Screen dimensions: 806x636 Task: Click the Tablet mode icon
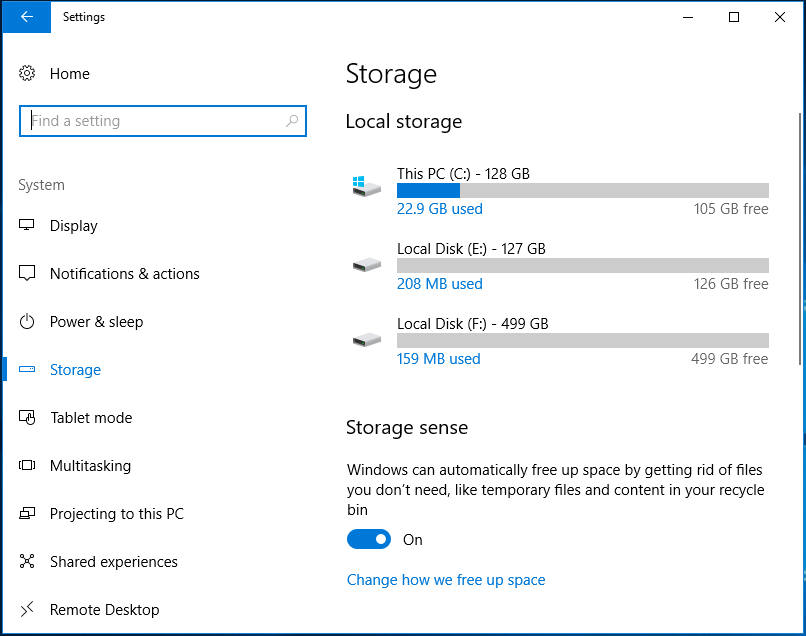pyautogui.click(x=28, y=418)
